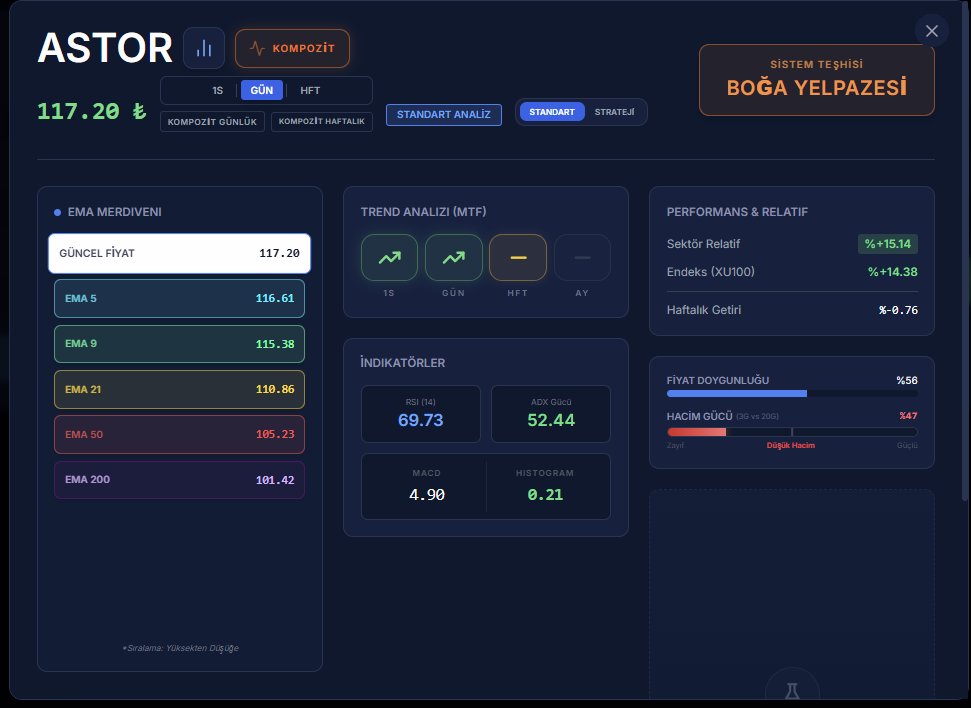The image size is (971, 708).
Task: Click the Endeks (XU100) %+14.38 value
Action: 892,272
